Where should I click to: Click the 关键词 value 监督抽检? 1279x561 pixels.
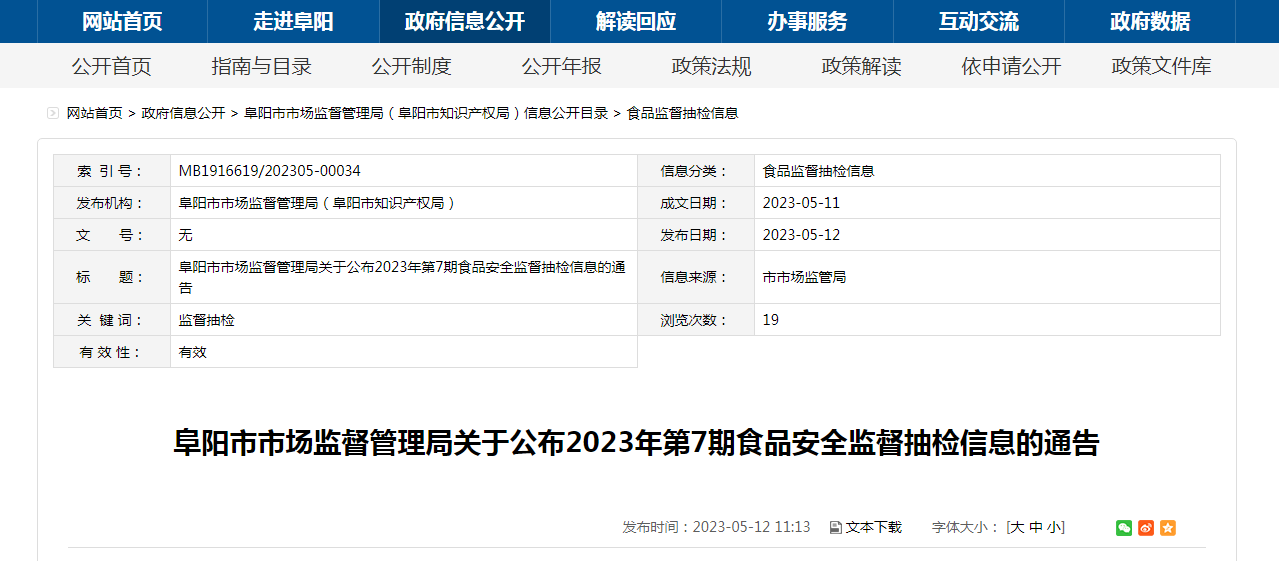click(206, 320)
